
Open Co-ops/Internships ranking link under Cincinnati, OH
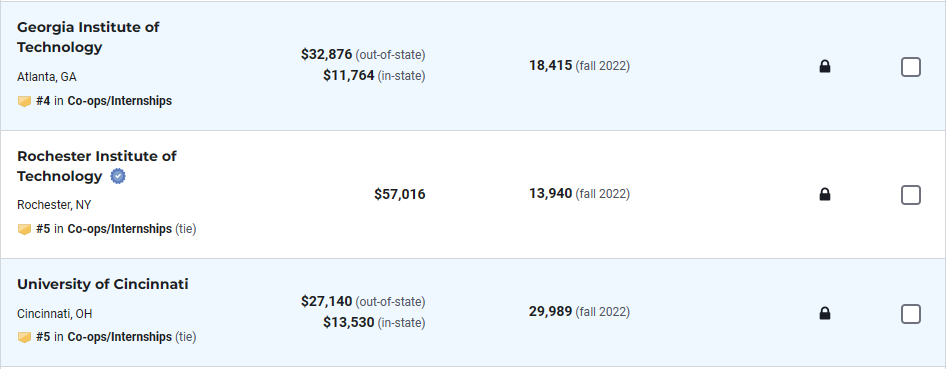(x=119, y=337)
